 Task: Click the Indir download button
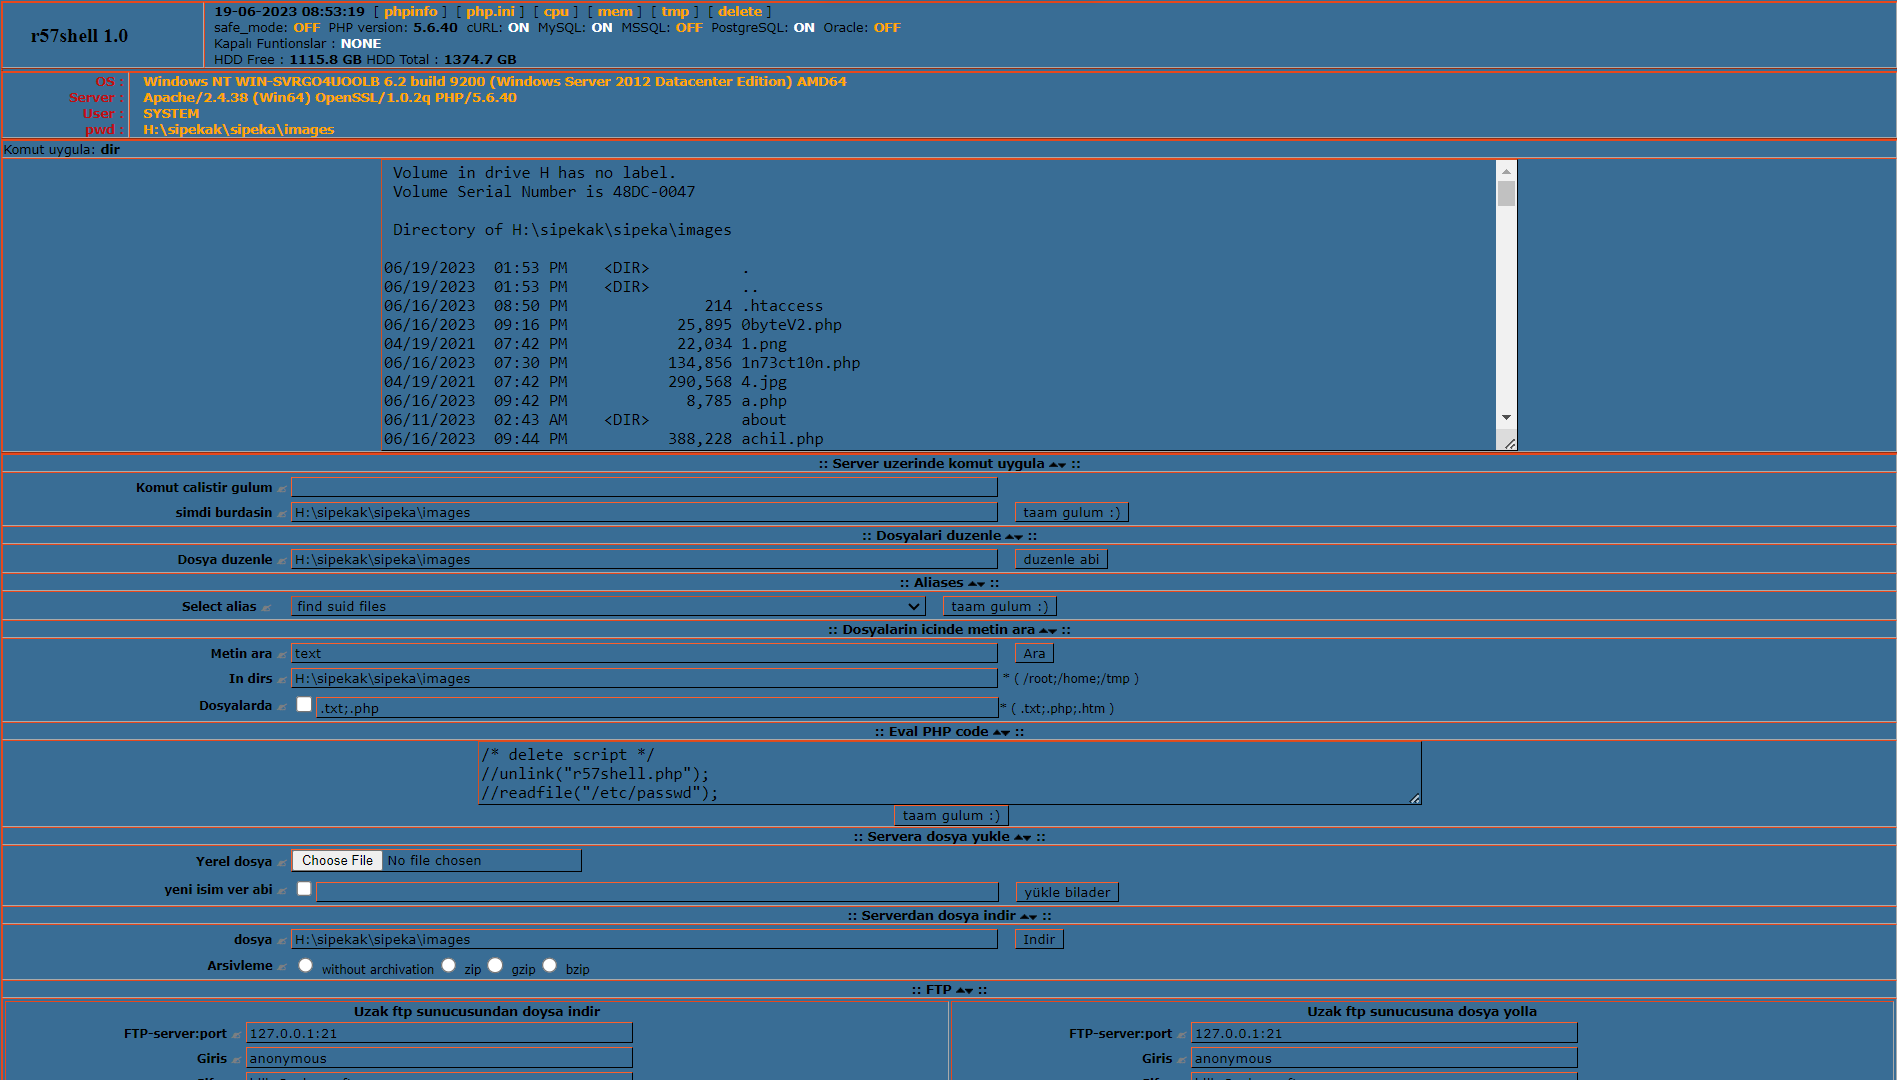pos(1039,939)
